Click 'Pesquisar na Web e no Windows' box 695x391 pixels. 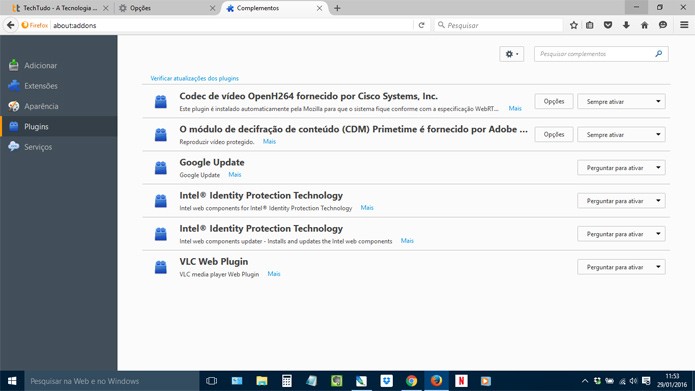pos(112,381)
